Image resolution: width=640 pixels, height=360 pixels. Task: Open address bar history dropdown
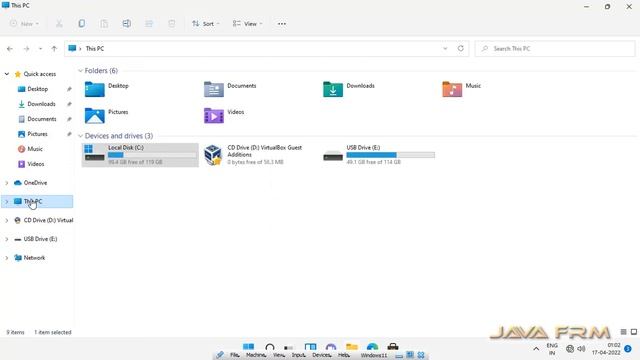[445, 48]
